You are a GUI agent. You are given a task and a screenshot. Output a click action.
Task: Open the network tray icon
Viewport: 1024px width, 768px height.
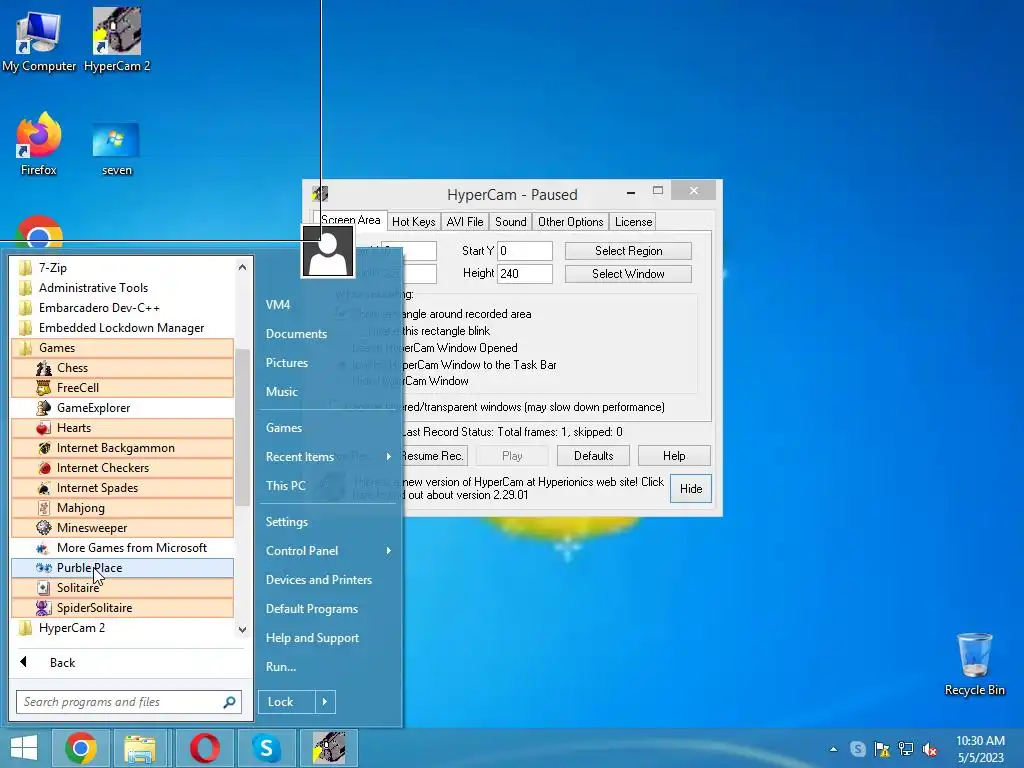tap(906, 749)
